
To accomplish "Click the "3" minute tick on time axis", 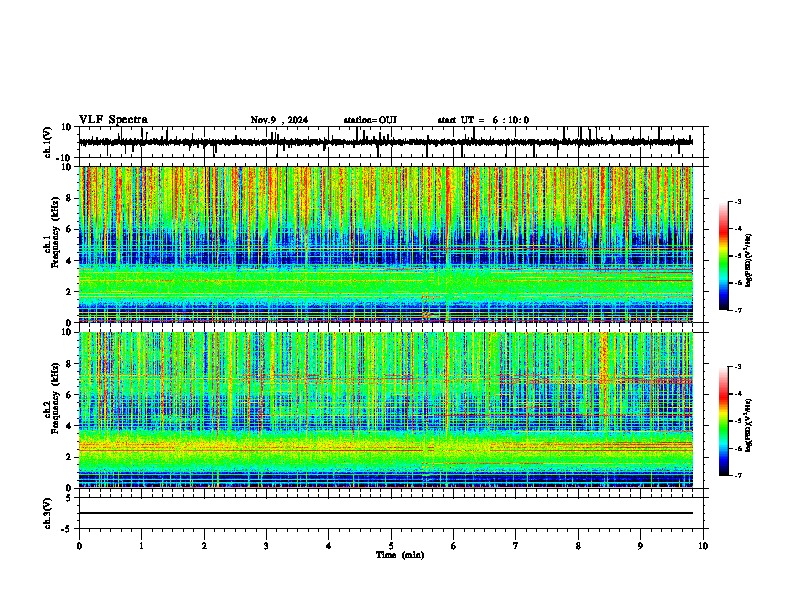I will [x=266, y=546].
